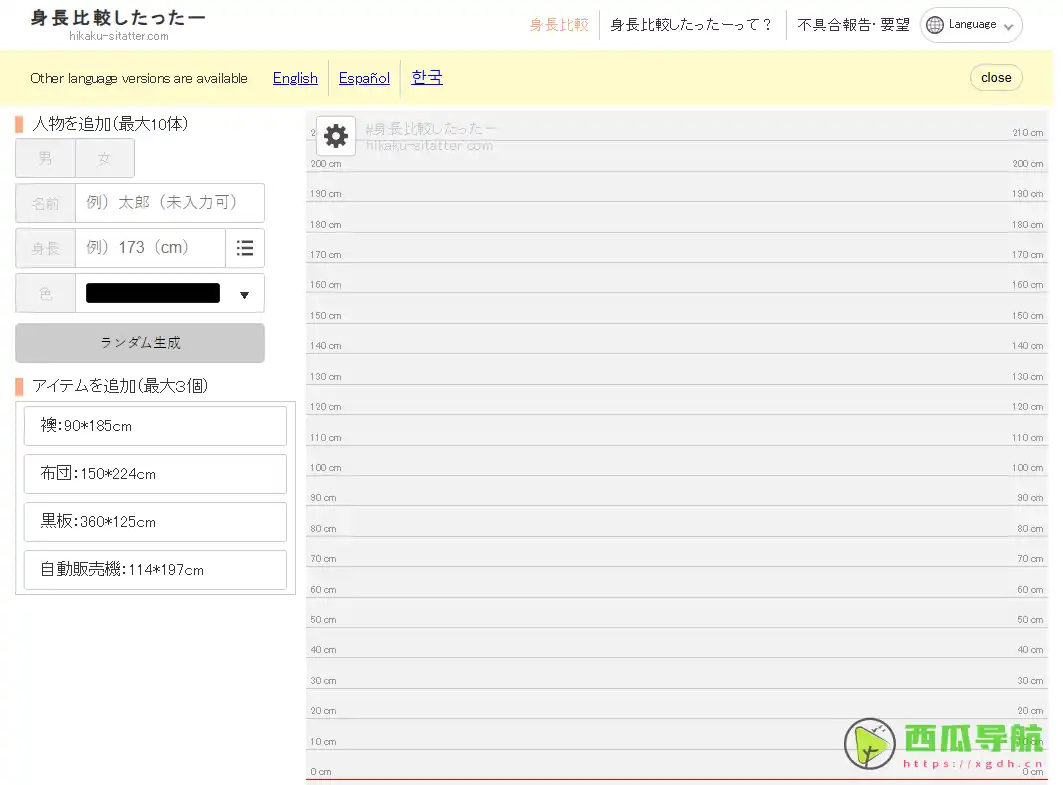The width and height of the screenshot is (1063, 785).
Task: Add the 布団:150*224cm item
Action: coord(155,473)
